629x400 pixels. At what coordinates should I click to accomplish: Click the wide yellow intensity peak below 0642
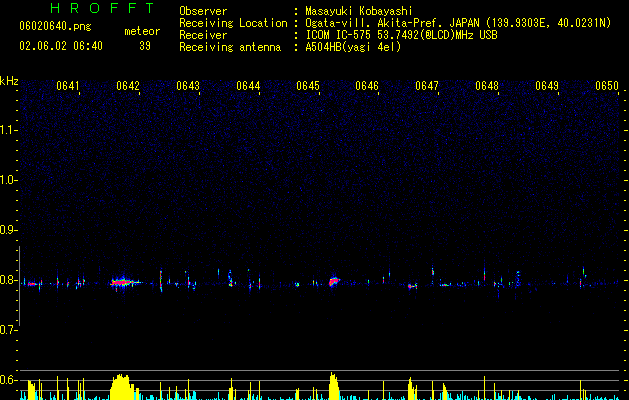pyautogui.click(x=125, y=387)
